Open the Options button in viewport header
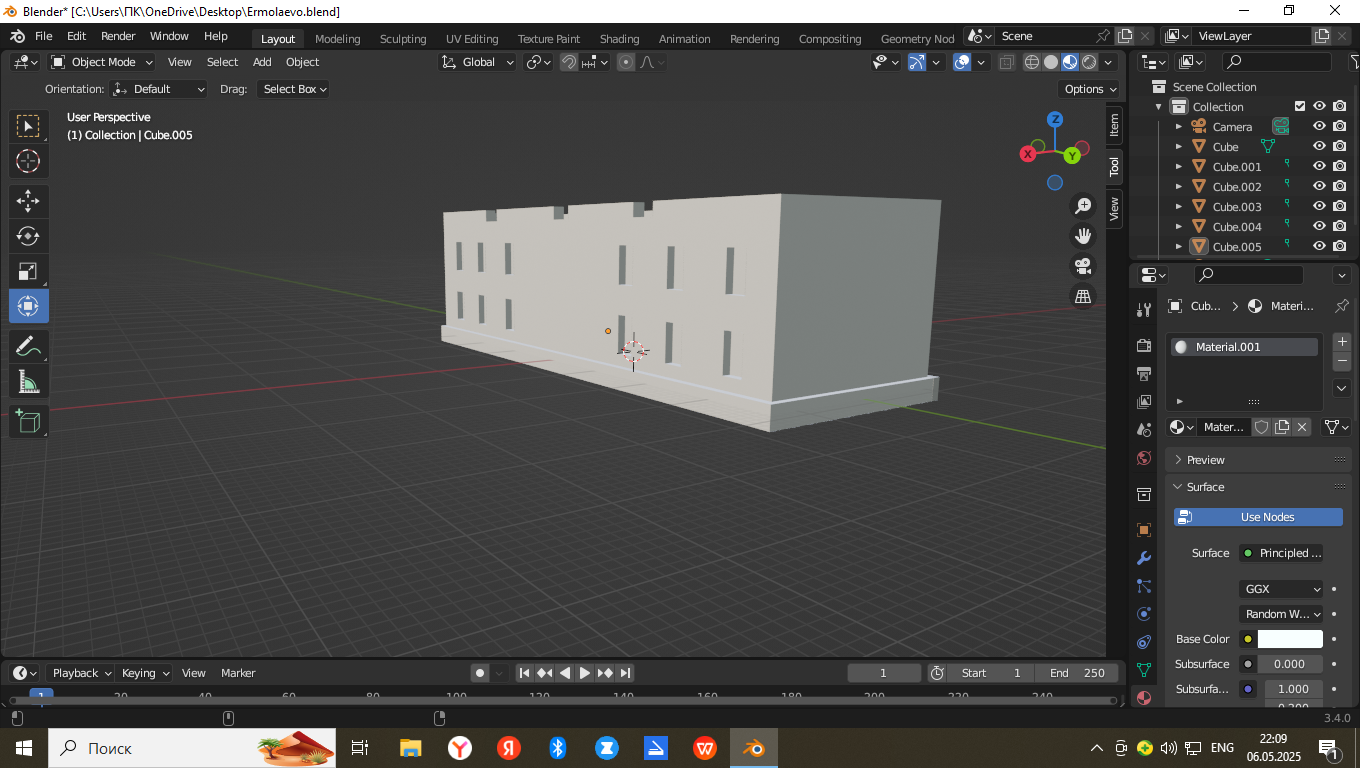Viewport: 1360px width, 768px height. pyautogui.click(x=1089, y=89)
